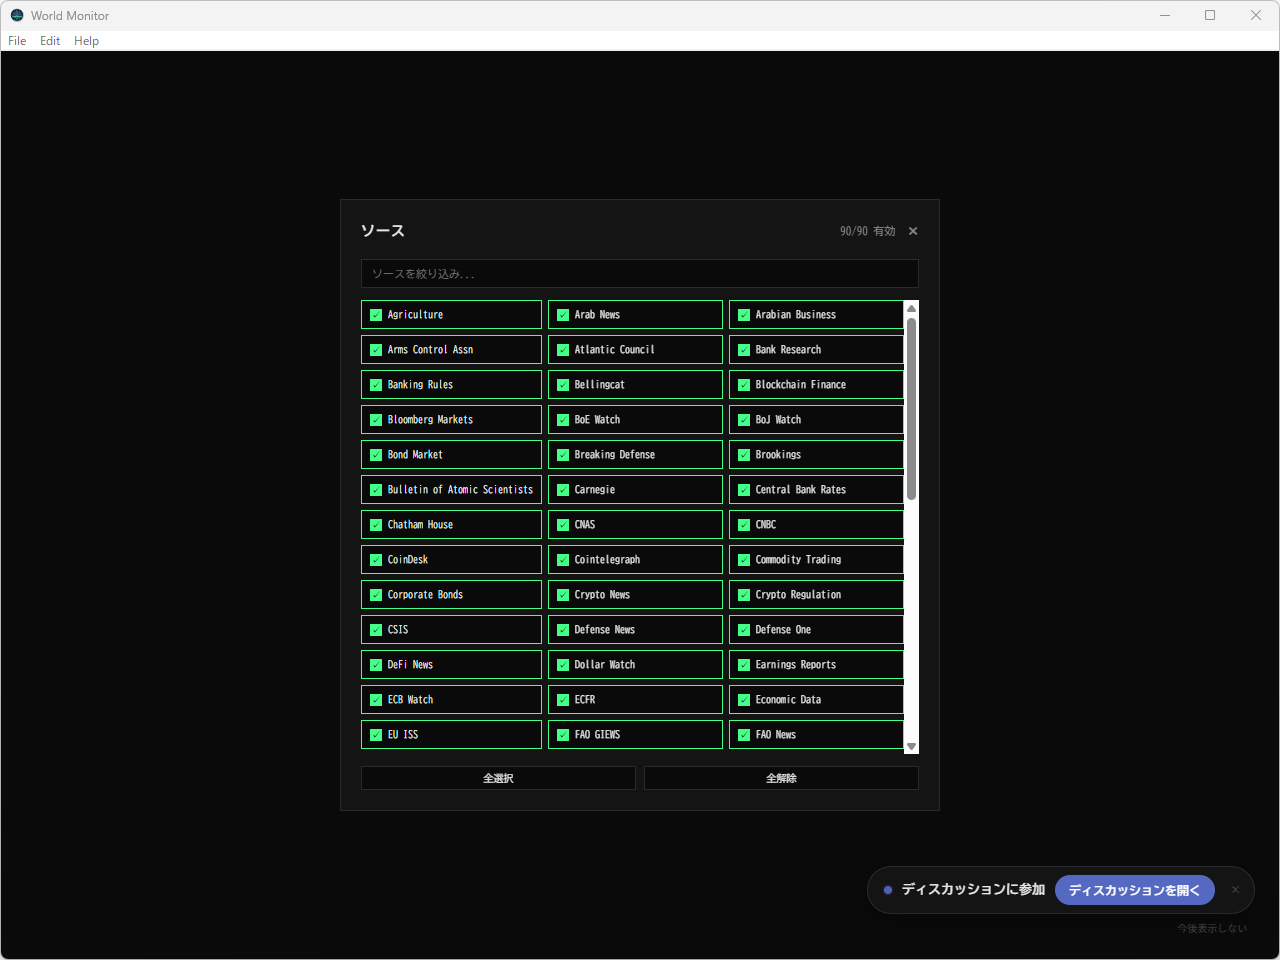Select the Chatham House source
Screen dimensions: 1280x960
[451, 525]
